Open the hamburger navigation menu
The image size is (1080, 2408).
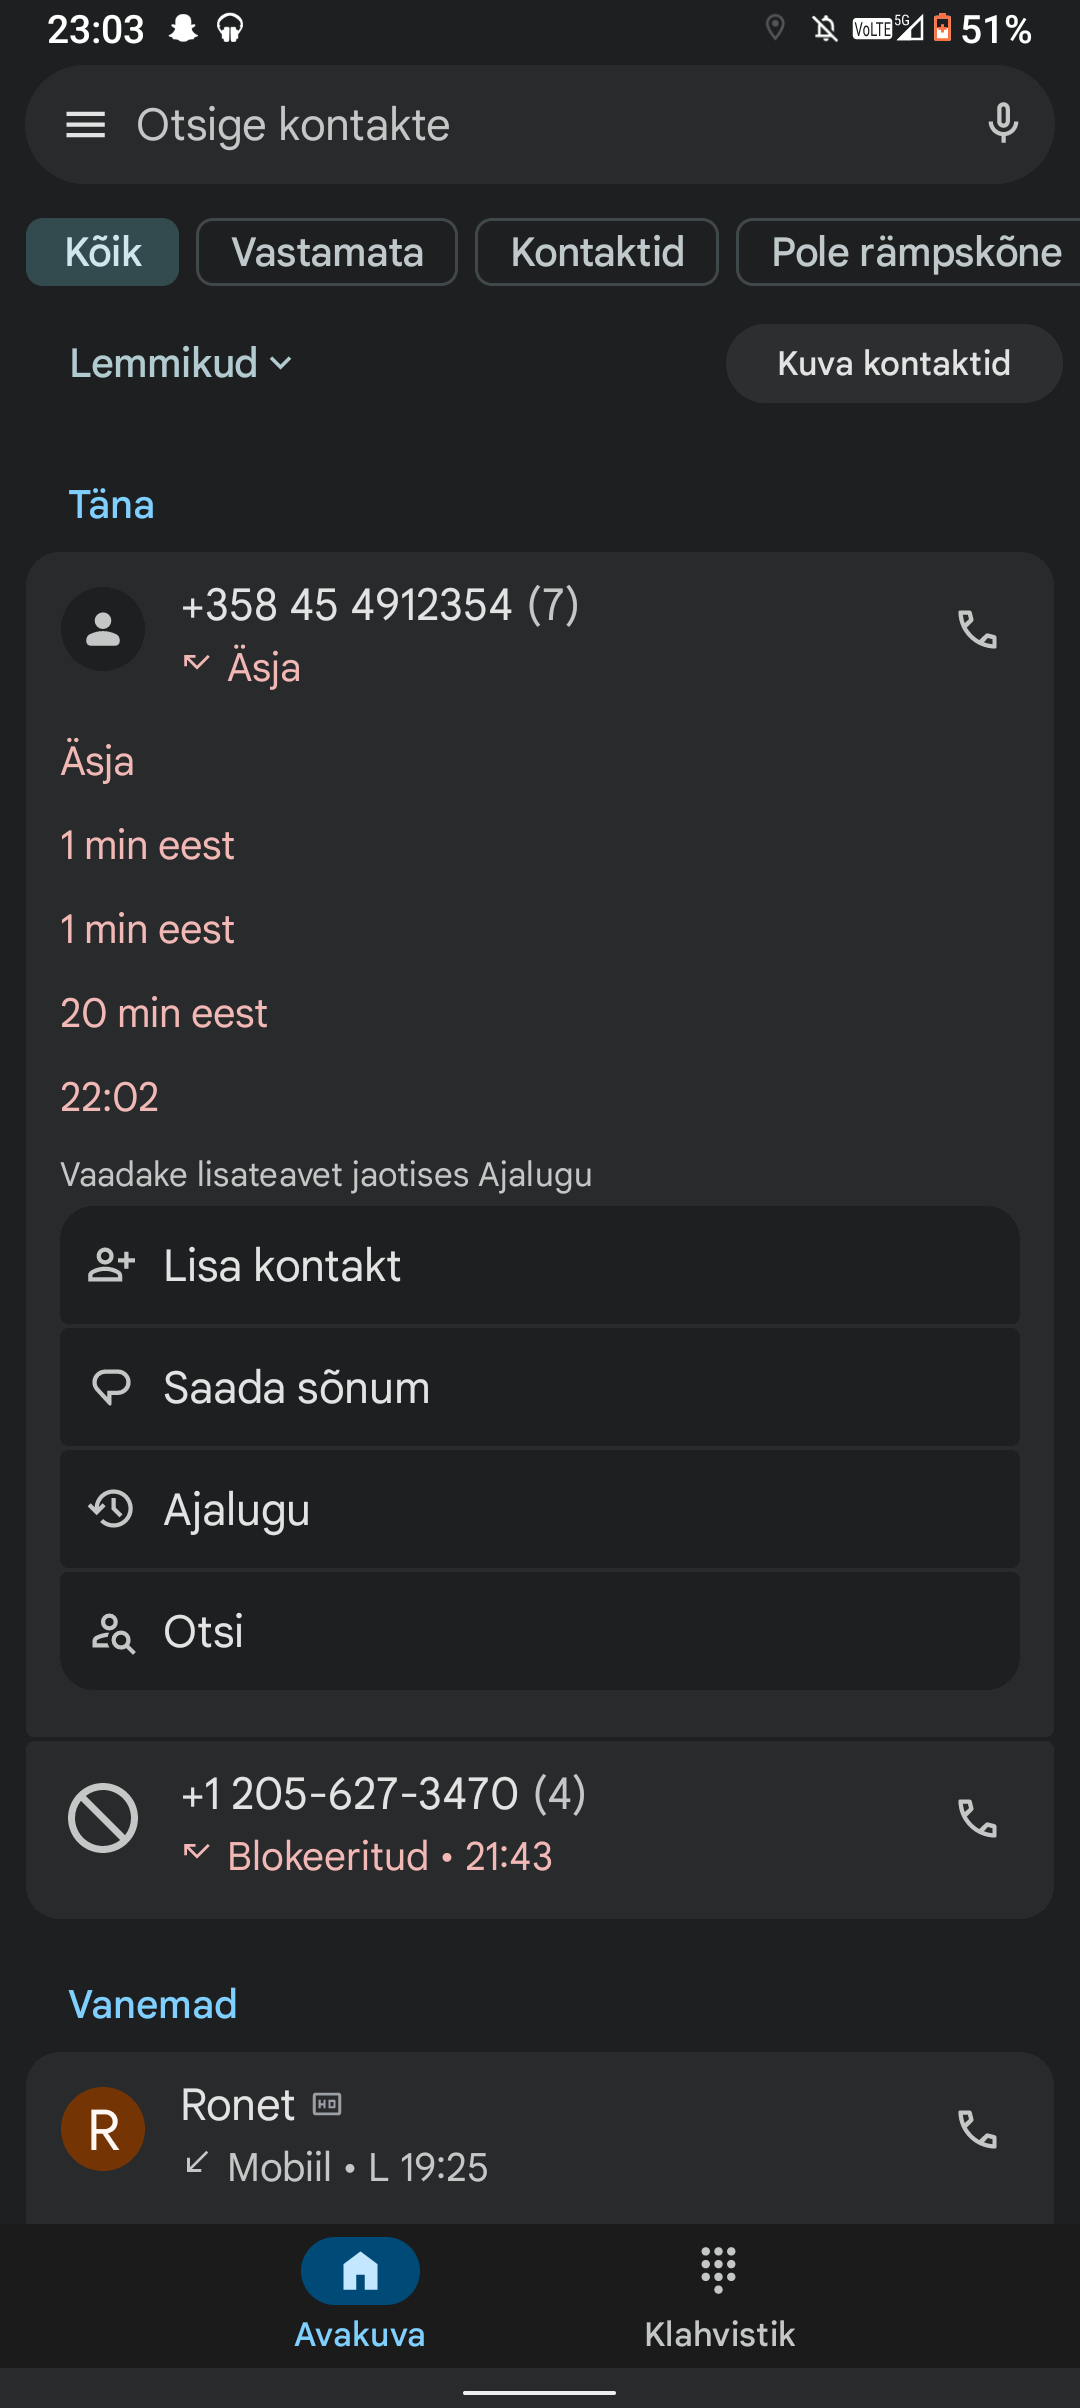tap(85, 125)
